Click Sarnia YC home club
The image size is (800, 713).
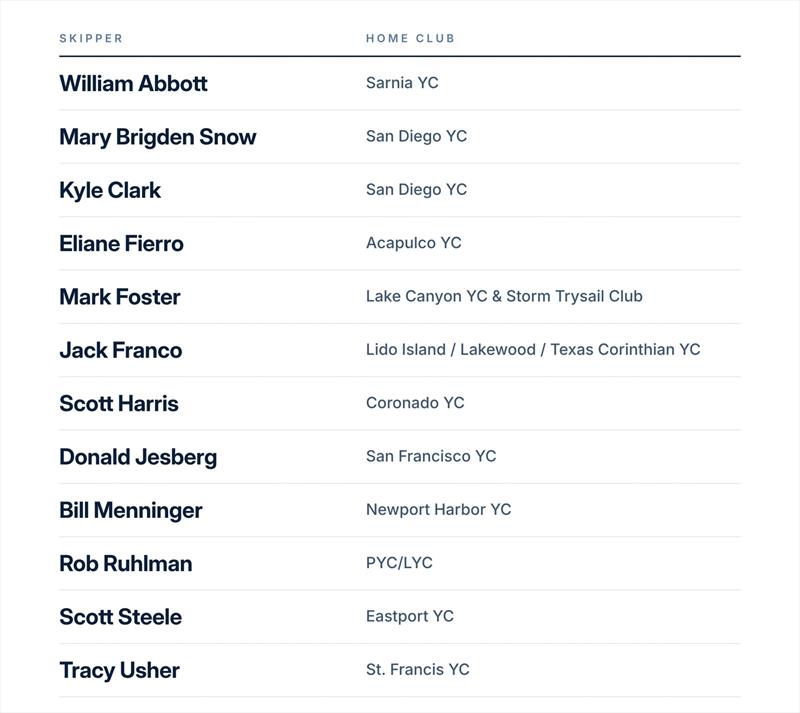point(402,83)
